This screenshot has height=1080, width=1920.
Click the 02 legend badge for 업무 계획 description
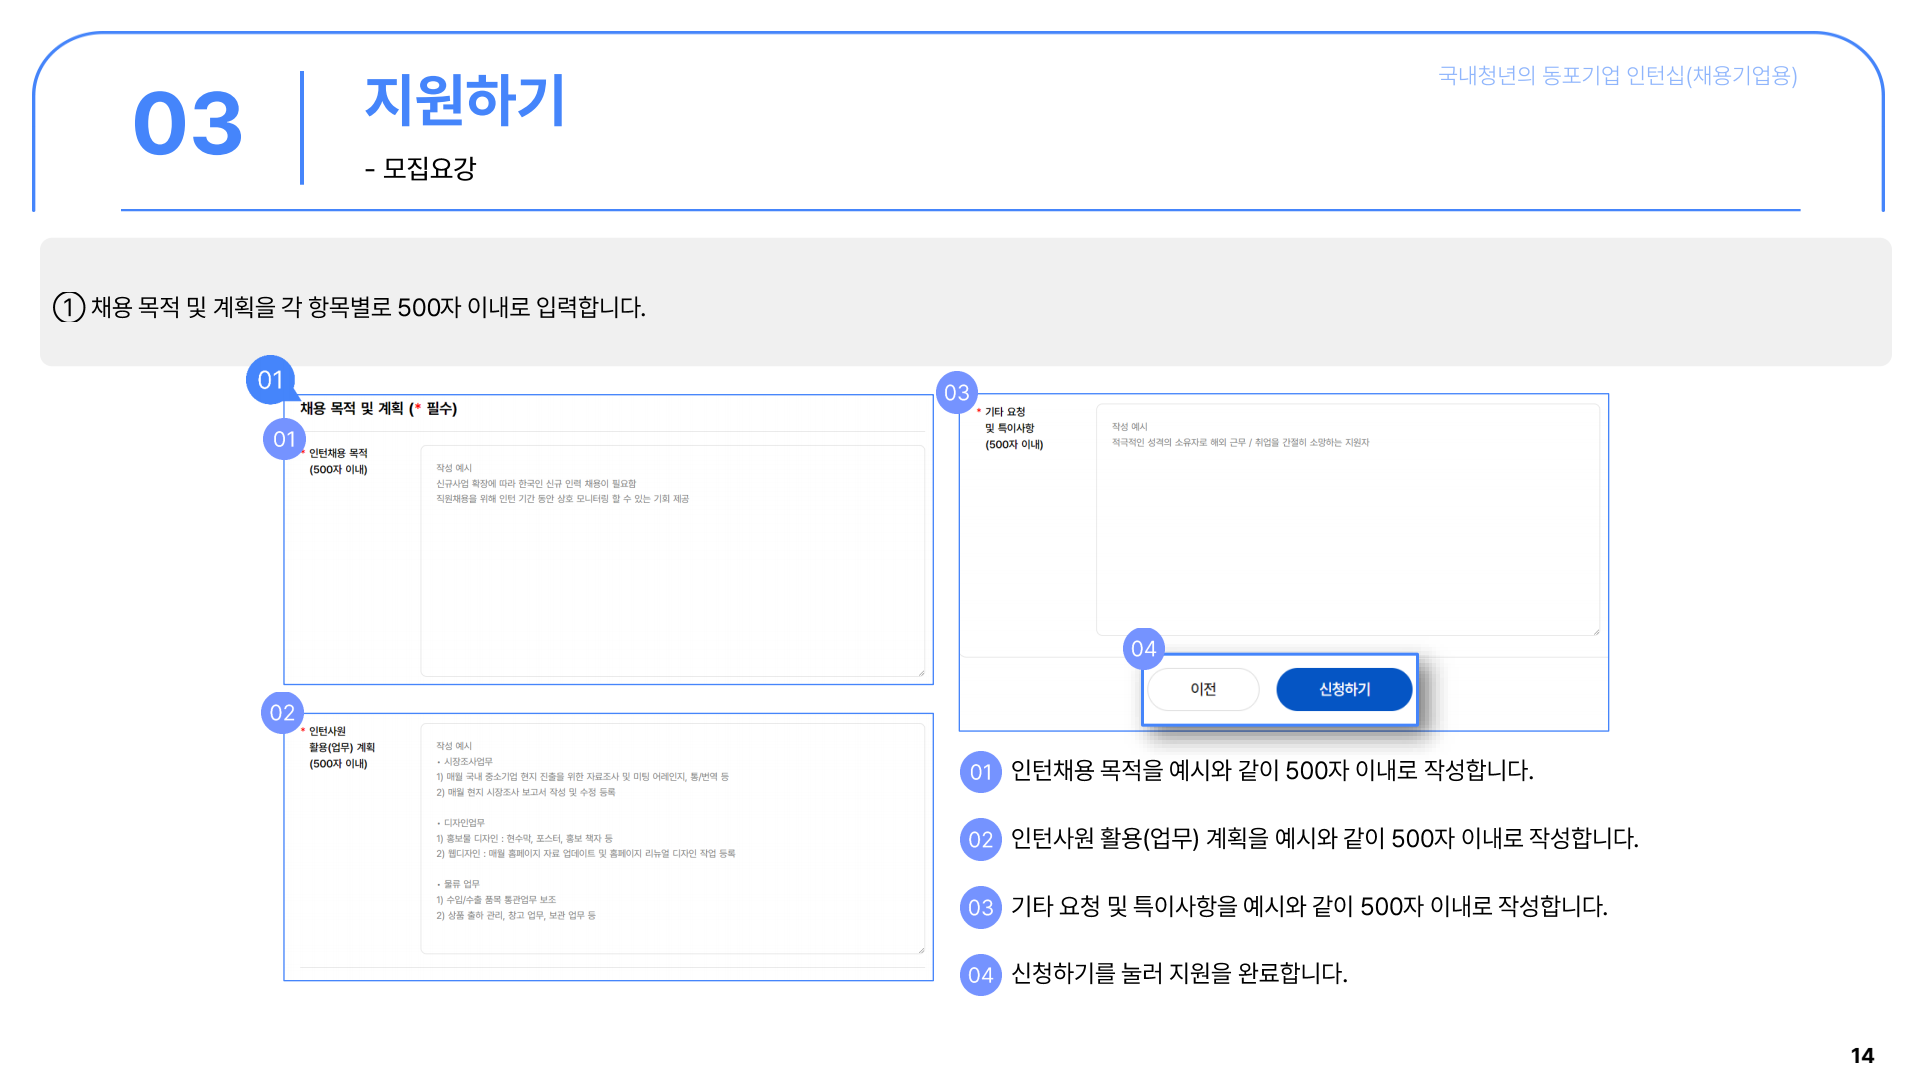coord(980,840)
